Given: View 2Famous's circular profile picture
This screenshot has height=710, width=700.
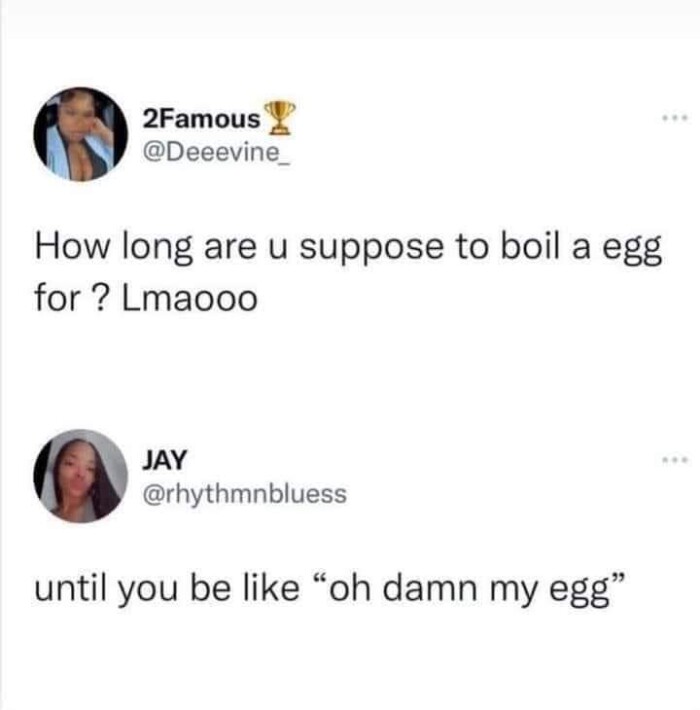Looking at the screenshot, I should tap(81, 134).
